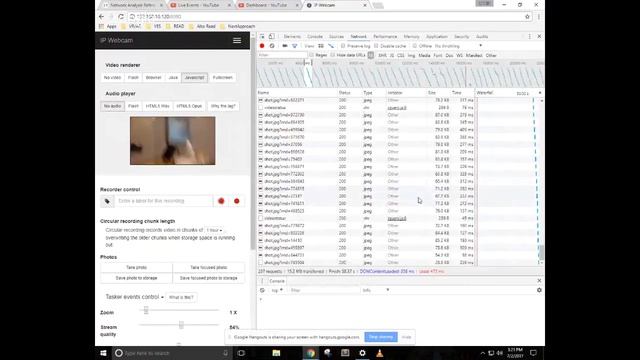The height and width of the screenshot is (360, 640).
Task: Toggle the network overview view icon
Action: [x=331, y=46]
